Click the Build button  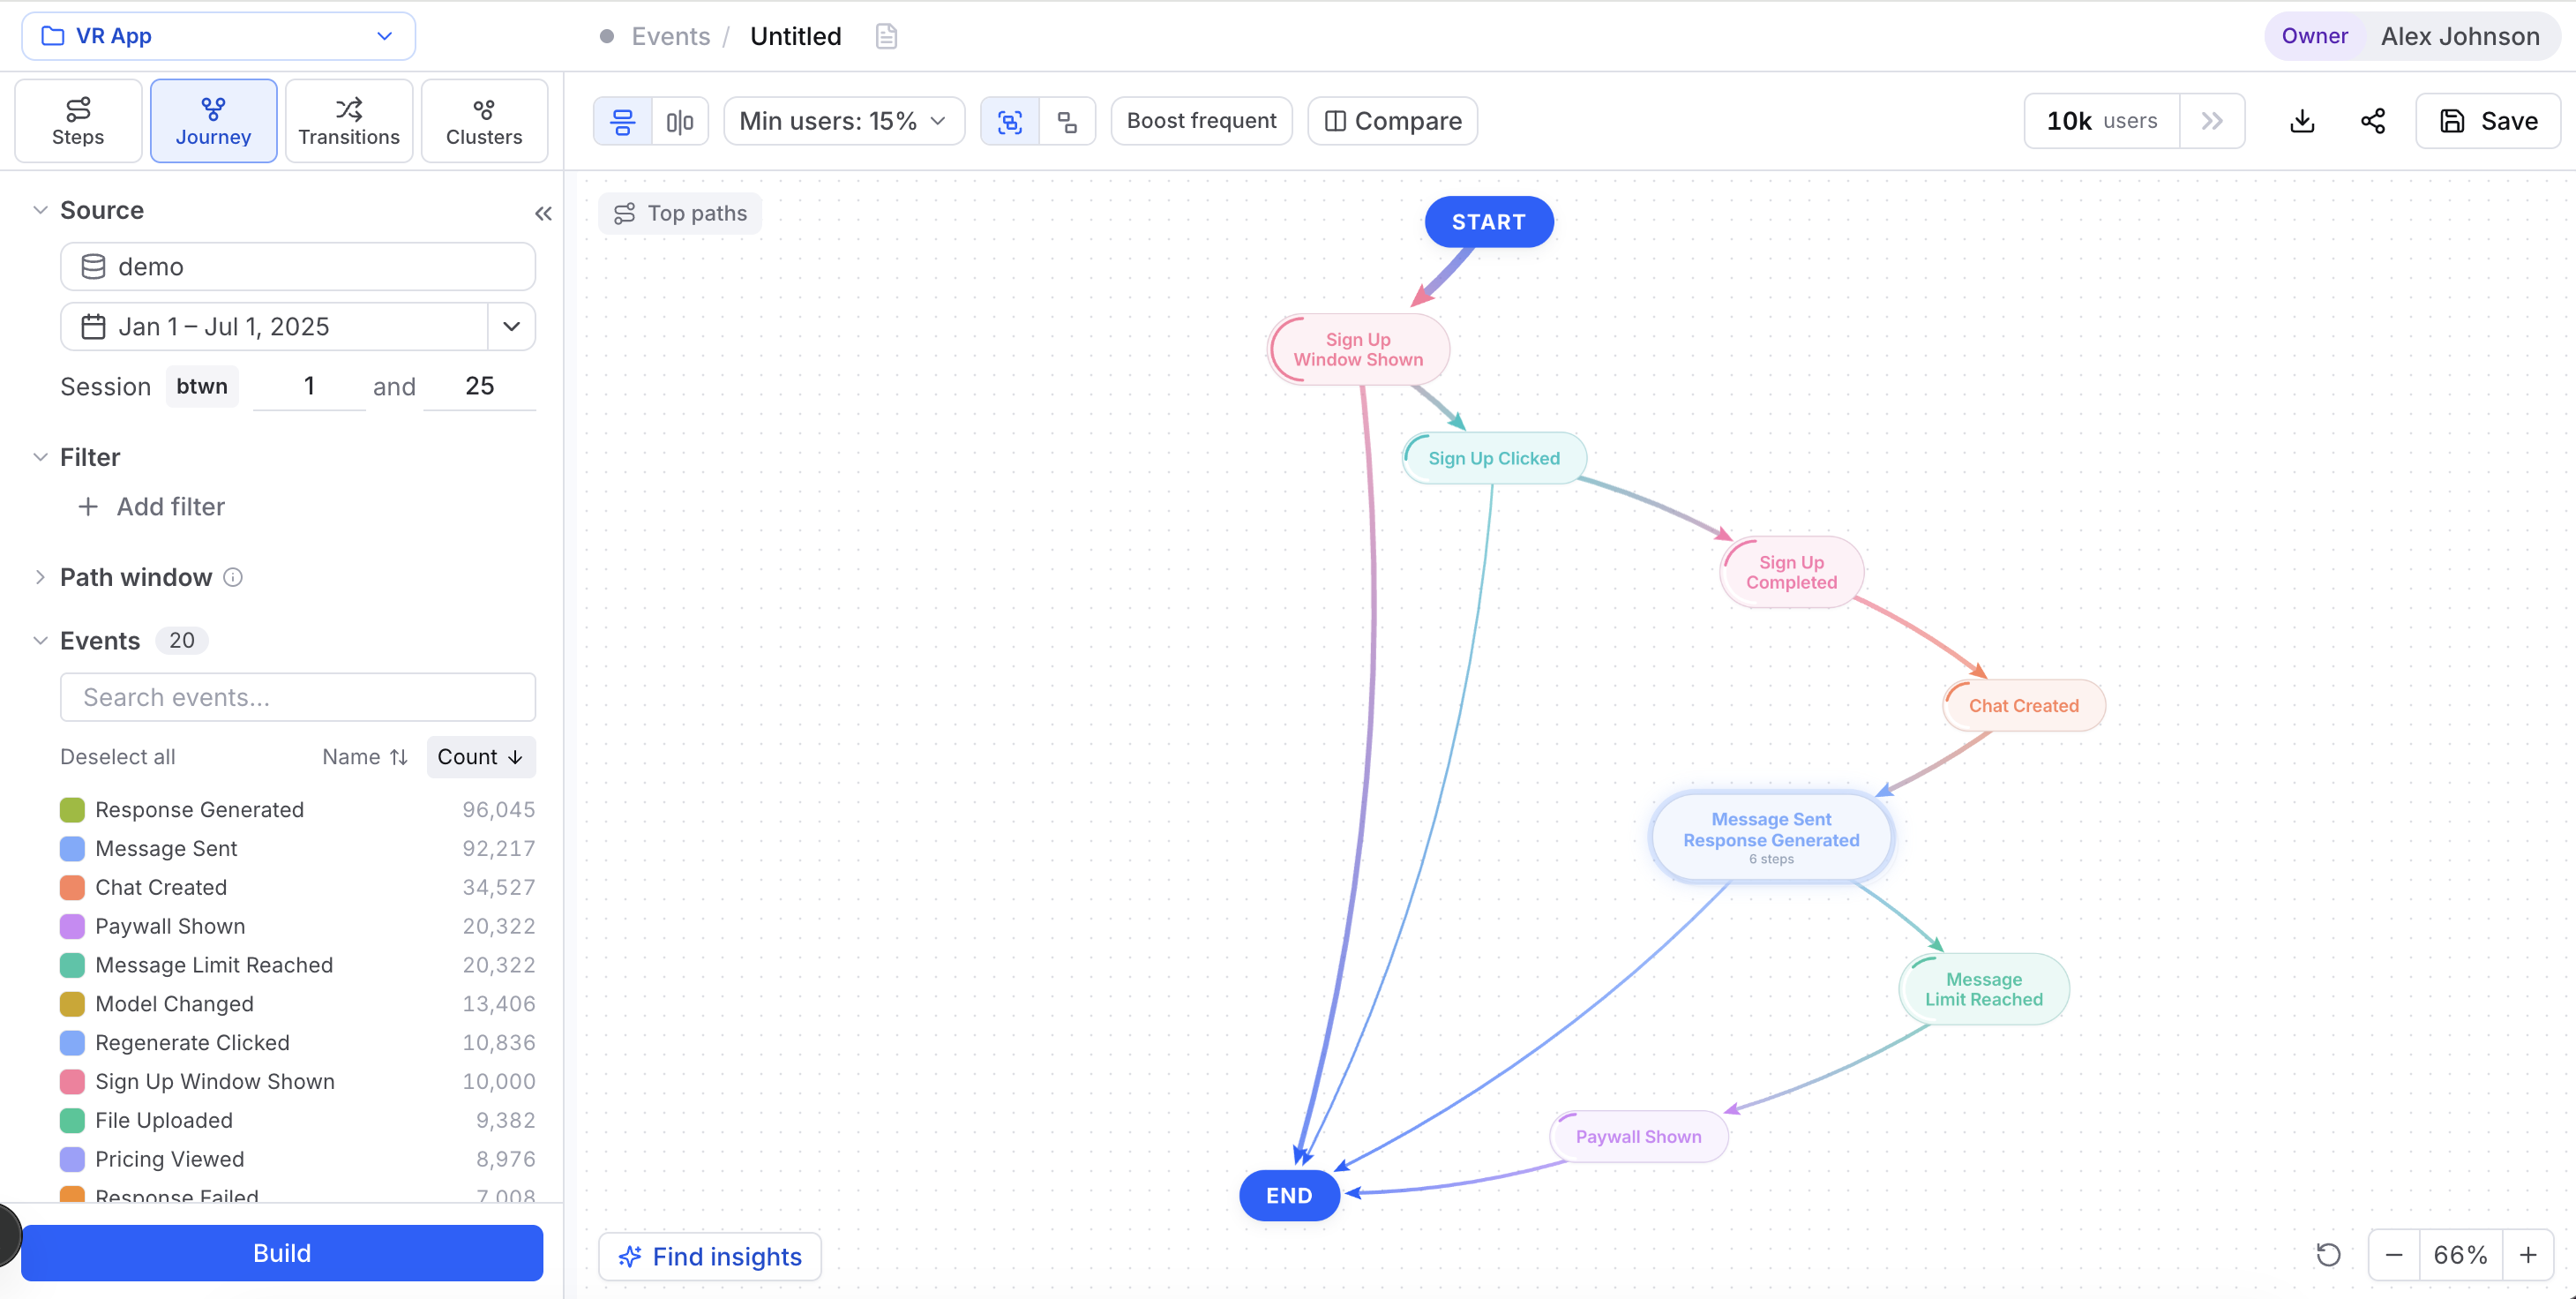(x=282, y=1252)
